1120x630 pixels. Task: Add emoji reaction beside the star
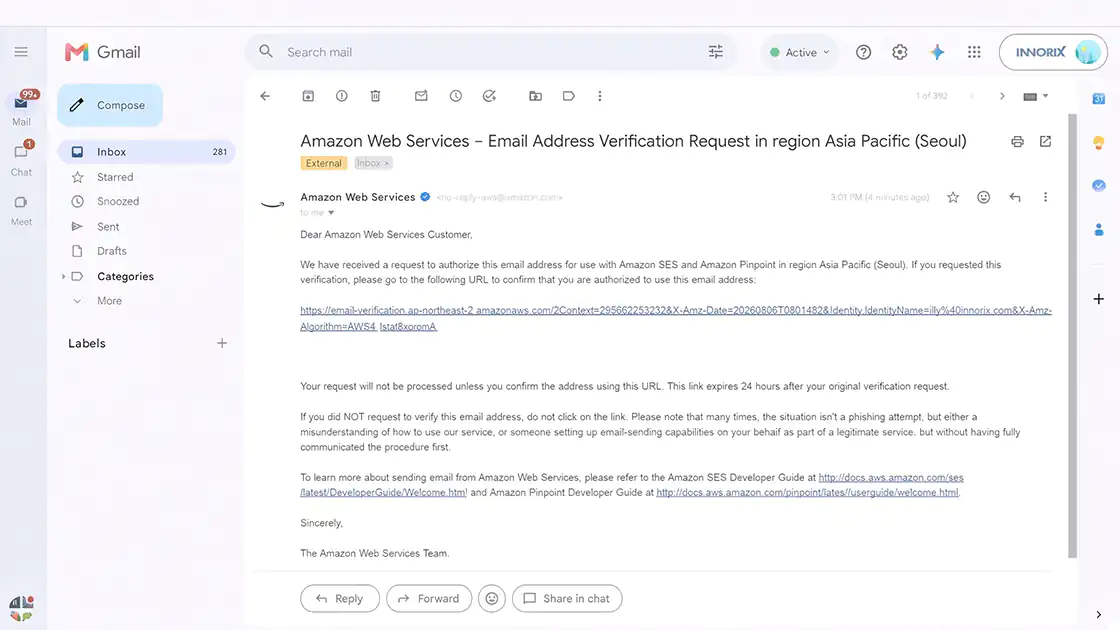(x=984, y=197)
